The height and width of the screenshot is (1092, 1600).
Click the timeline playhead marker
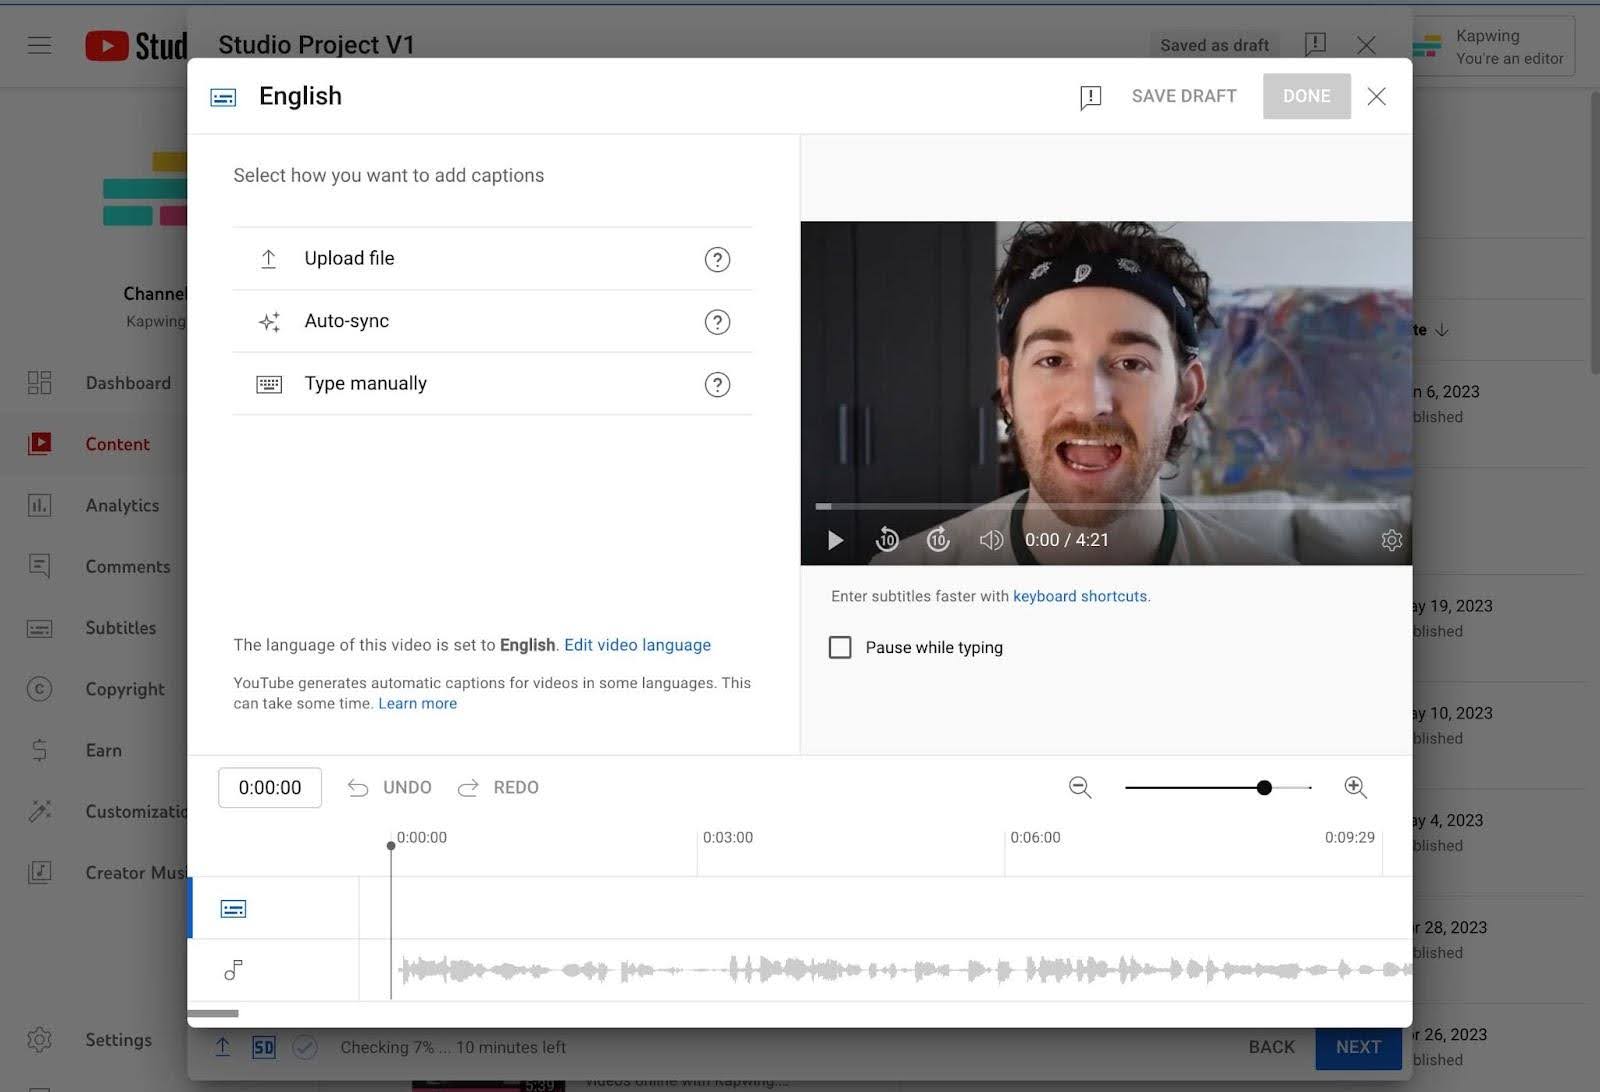391,846
